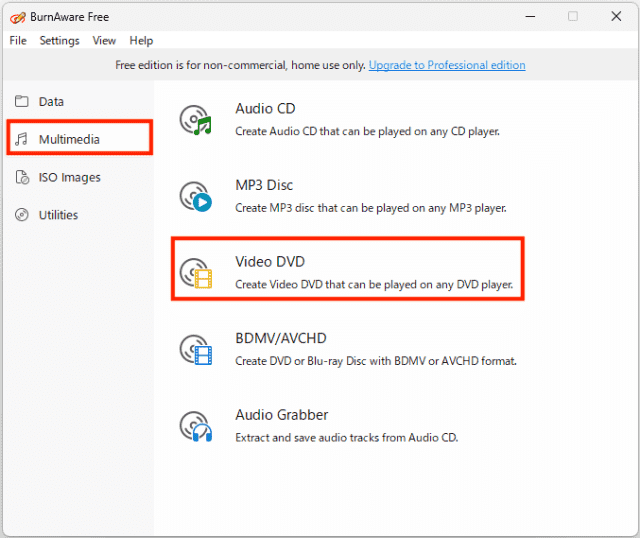640x538 pixels.
Task: Open the View menu
Action: click(104, 40)
